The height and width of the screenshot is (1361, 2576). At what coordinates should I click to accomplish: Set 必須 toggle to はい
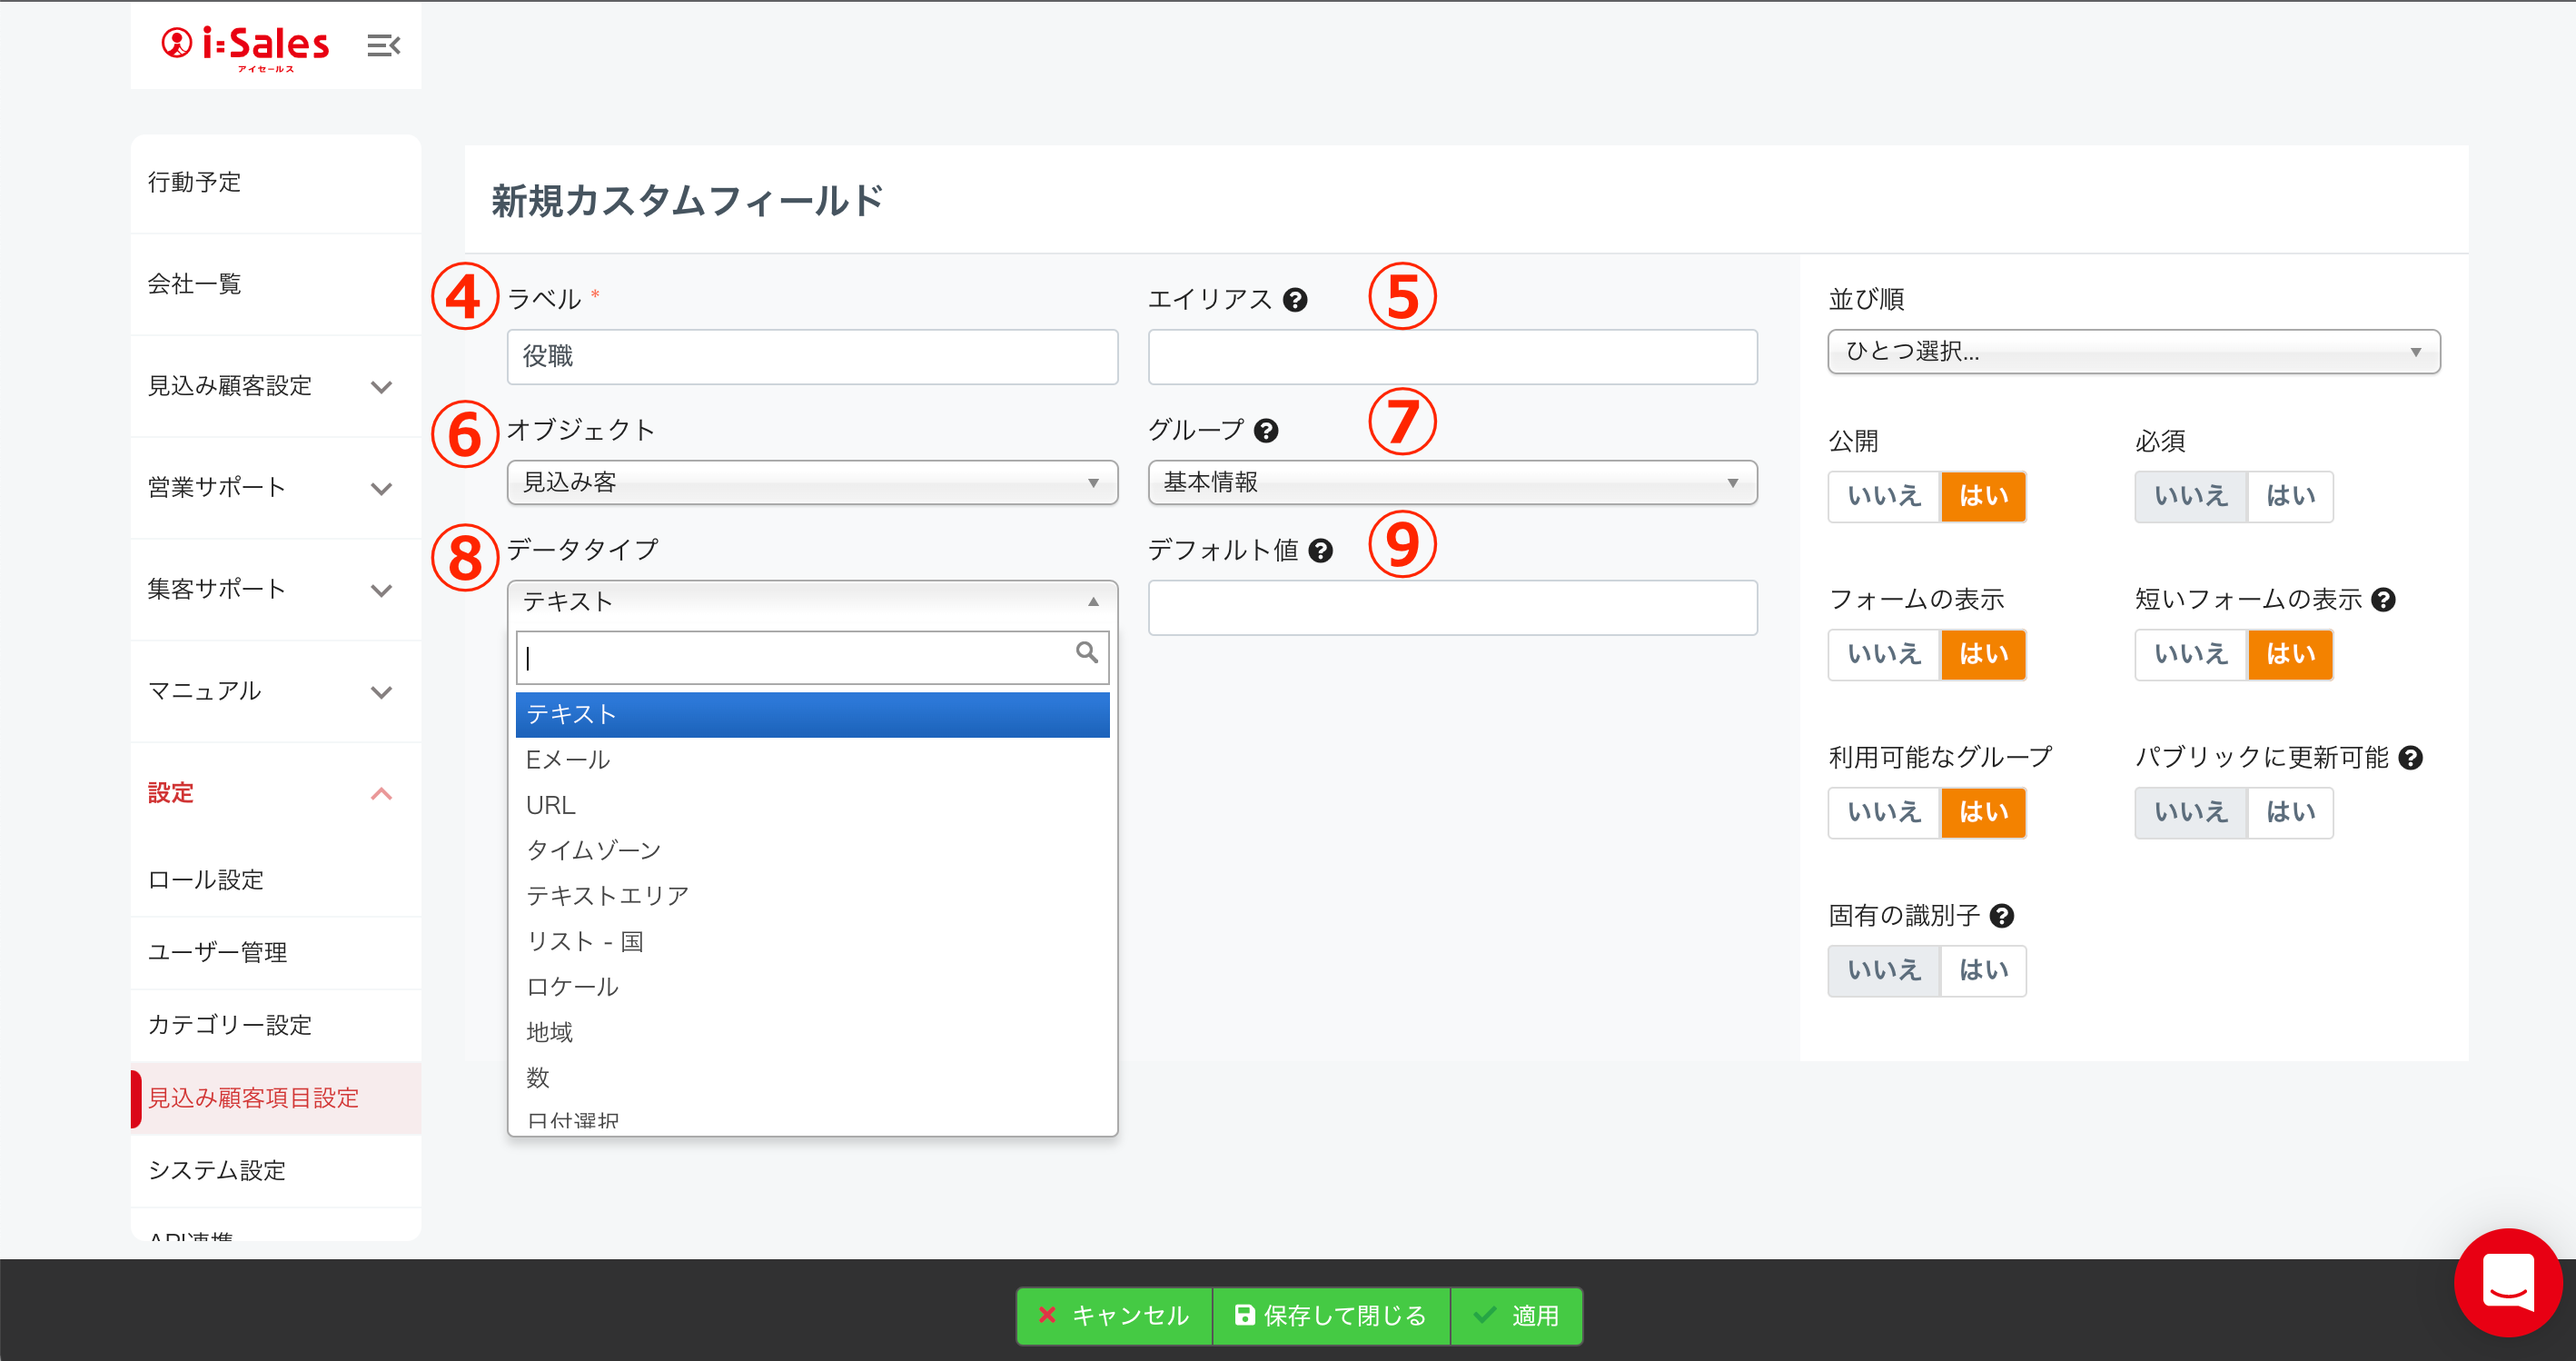[x=2289, y=496]
